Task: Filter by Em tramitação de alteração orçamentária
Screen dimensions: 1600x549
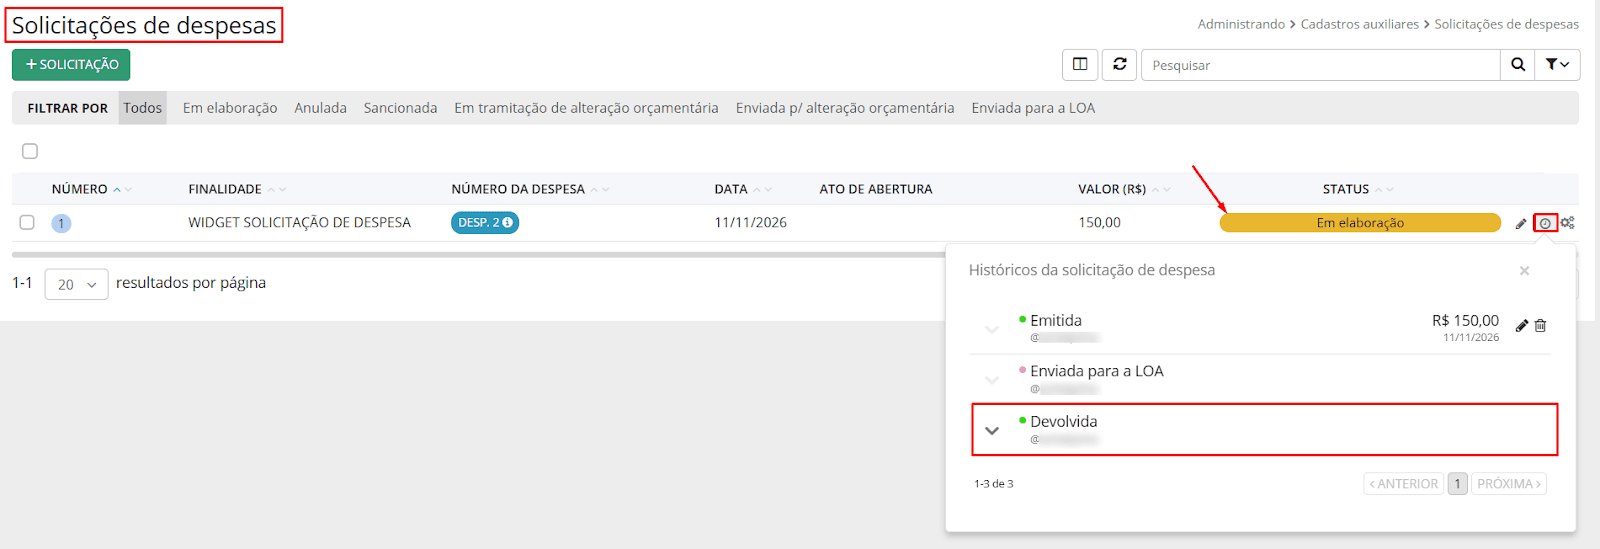Action: pyautogui.click(x=586, y=108)
